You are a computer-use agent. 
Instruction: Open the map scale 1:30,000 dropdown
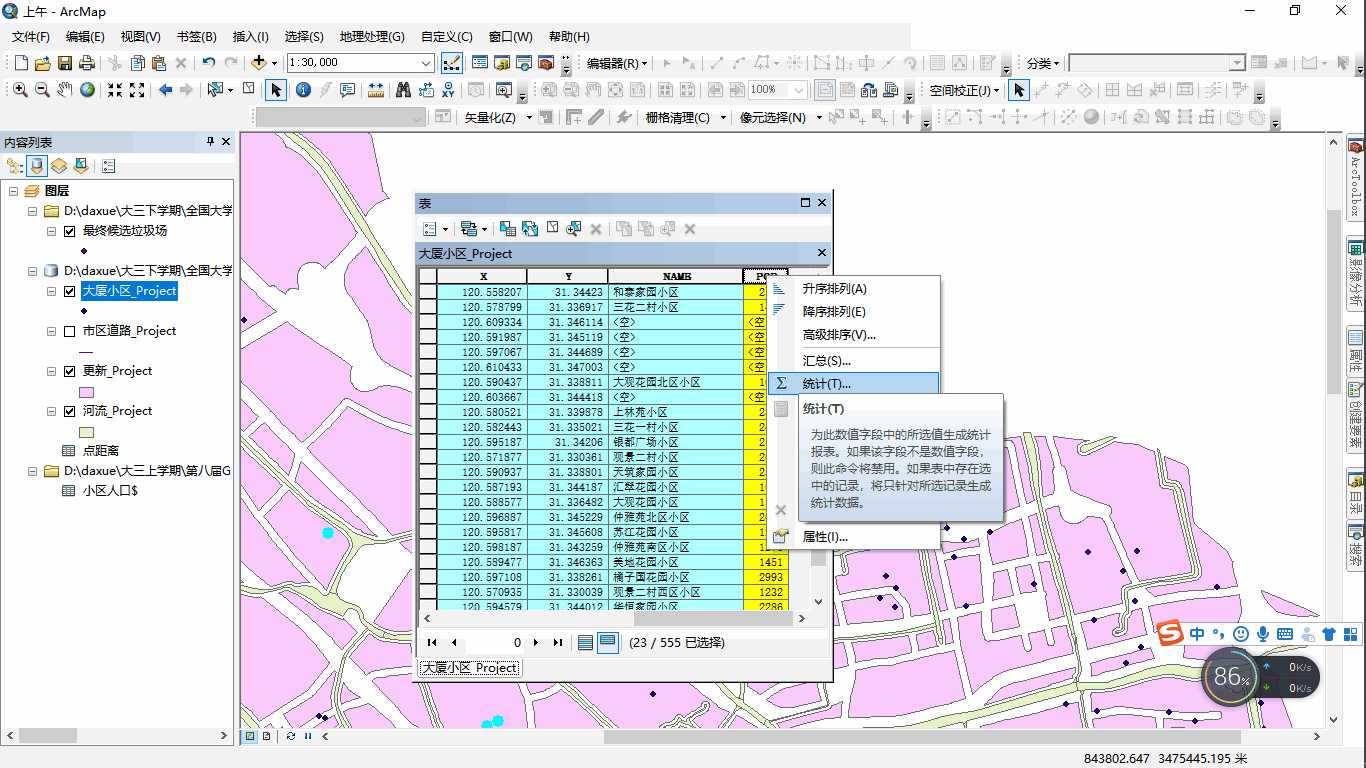point(426,63)
